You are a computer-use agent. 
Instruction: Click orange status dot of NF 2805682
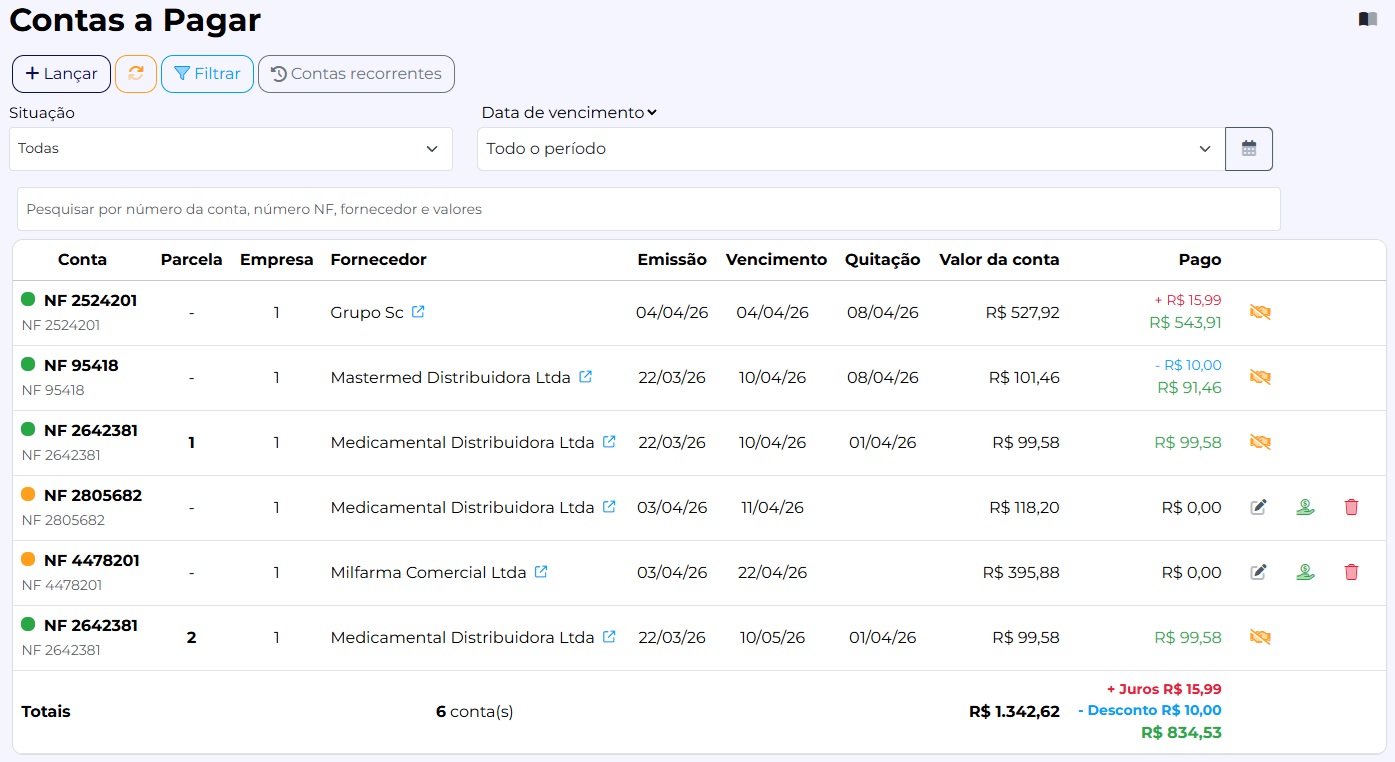(x=28, y=494)
